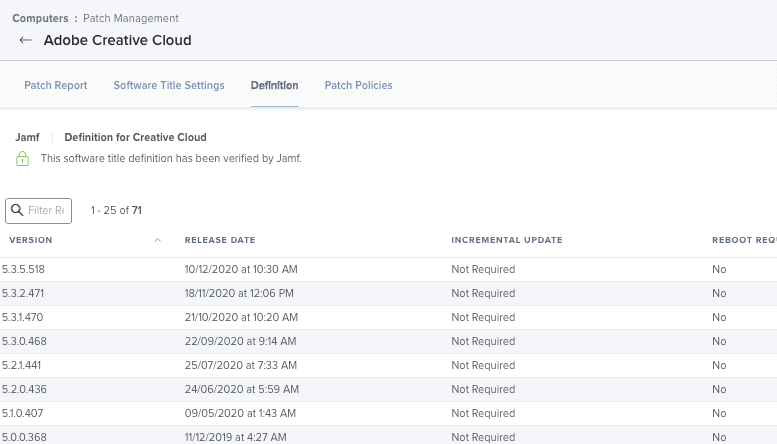
Task: Click the green verified lock icon
Action: [x=22, y=159]
